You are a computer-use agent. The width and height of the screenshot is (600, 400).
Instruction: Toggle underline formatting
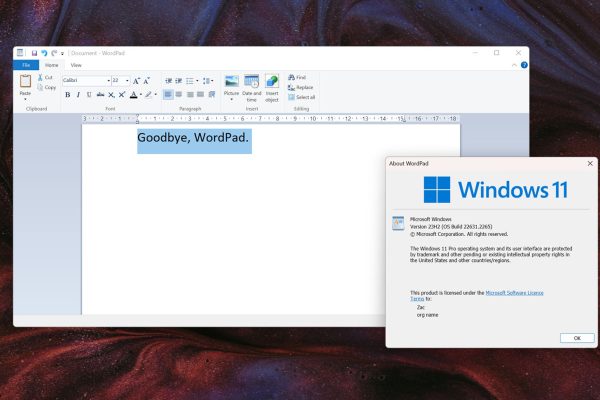[x=89, y=95]
